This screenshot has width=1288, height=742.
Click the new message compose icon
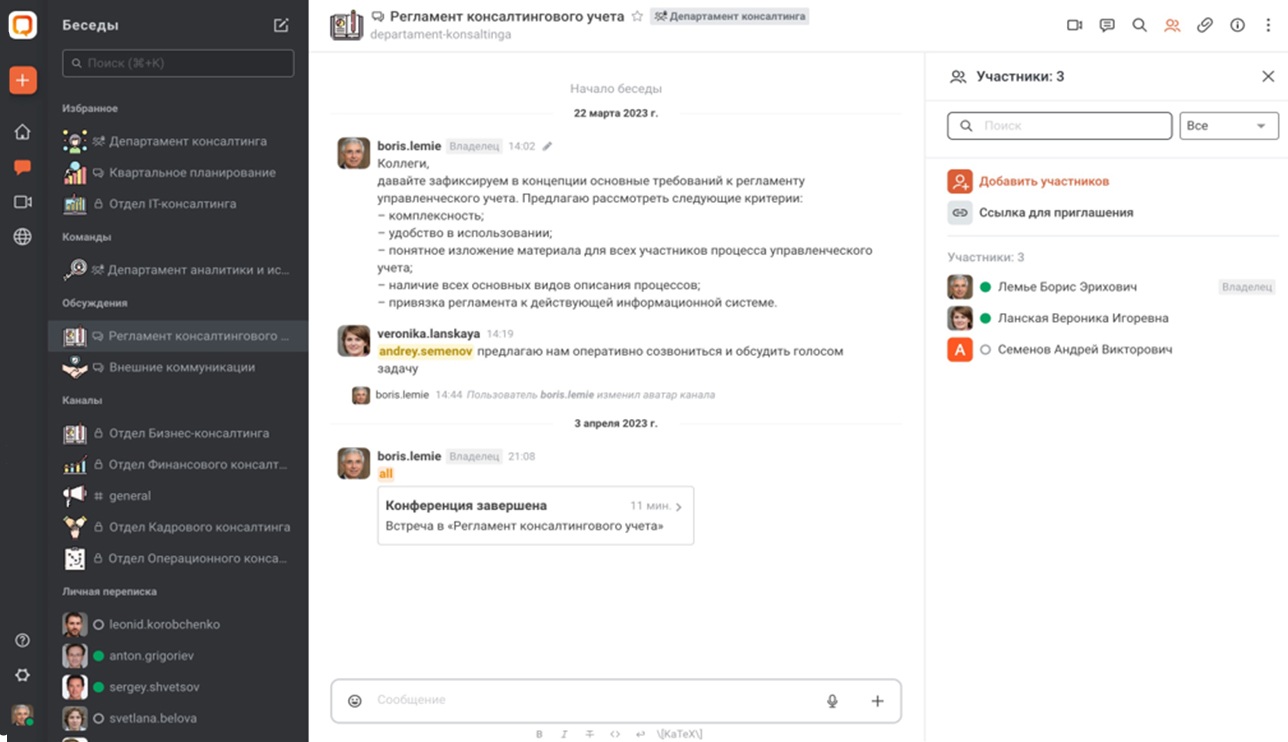tap(281, 26)
